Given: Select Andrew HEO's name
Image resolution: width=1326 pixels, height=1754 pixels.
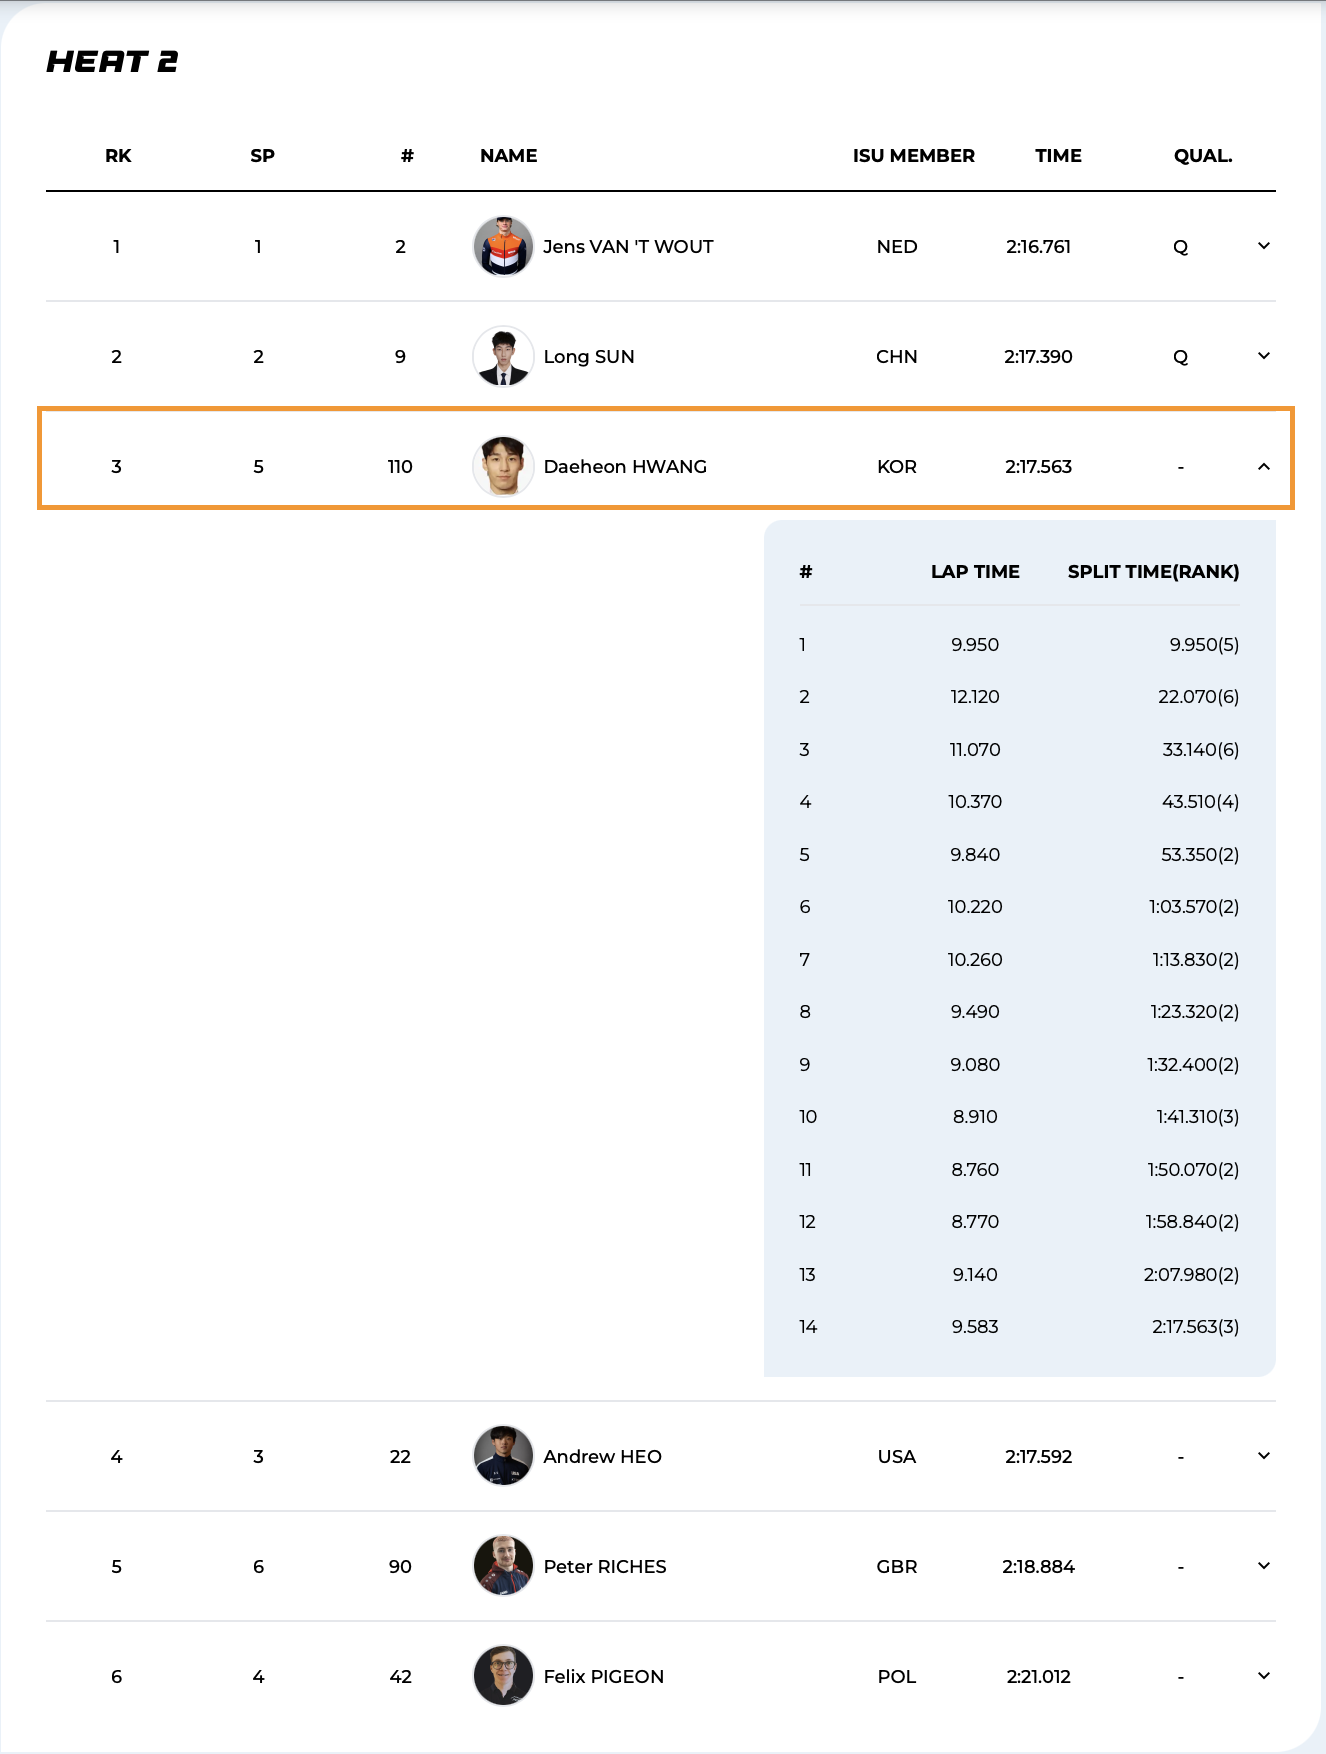Looking at the screenshot, I should [x=602, y=1456].
